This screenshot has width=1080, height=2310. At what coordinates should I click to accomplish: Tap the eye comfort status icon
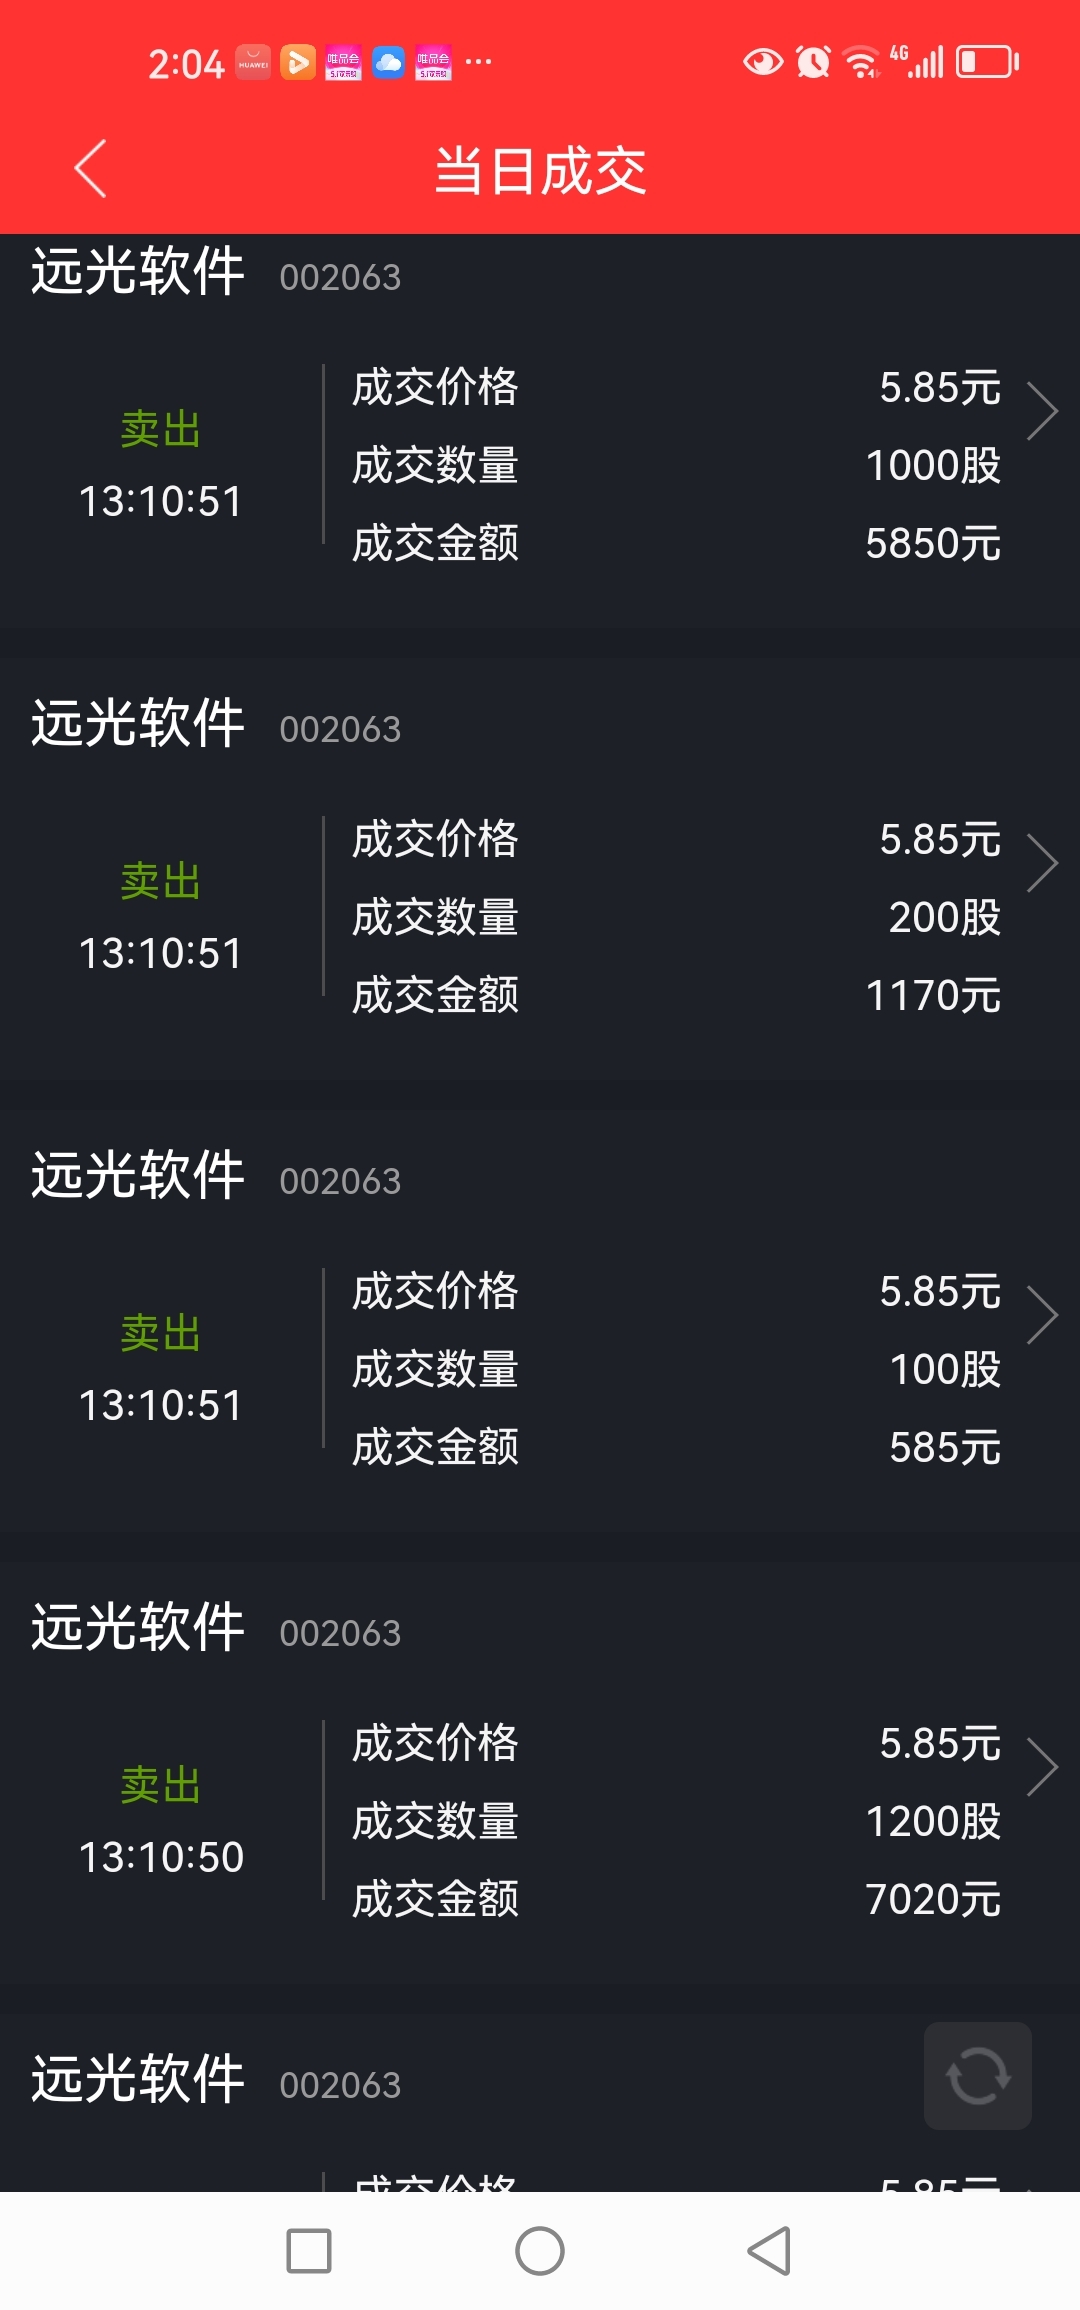pos(763,62)
